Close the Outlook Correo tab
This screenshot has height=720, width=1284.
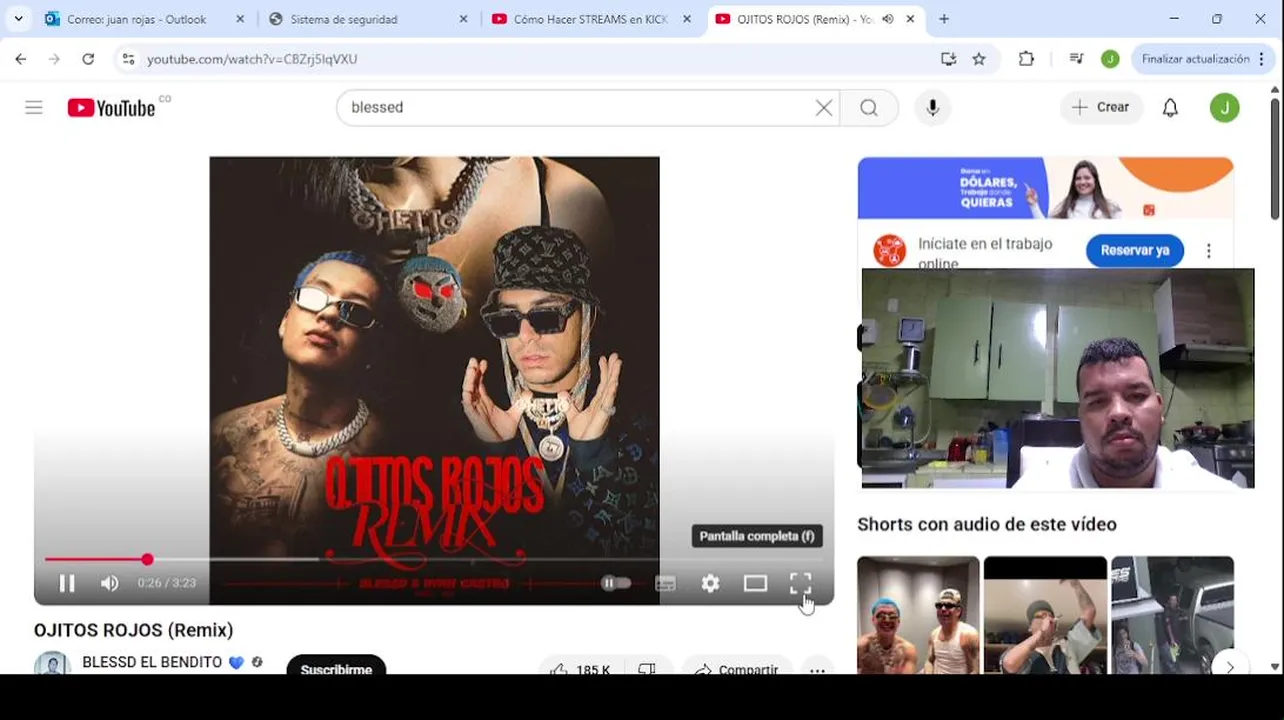pyautogui.click(x=240, y=19)
